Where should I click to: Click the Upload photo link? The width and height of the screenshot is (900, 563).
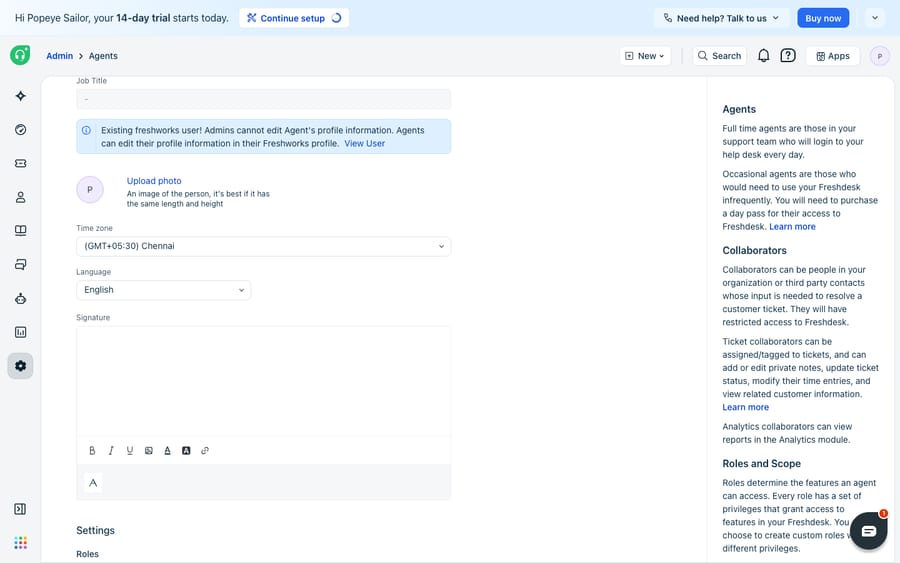pyautogui.click(x=154, y=181)
